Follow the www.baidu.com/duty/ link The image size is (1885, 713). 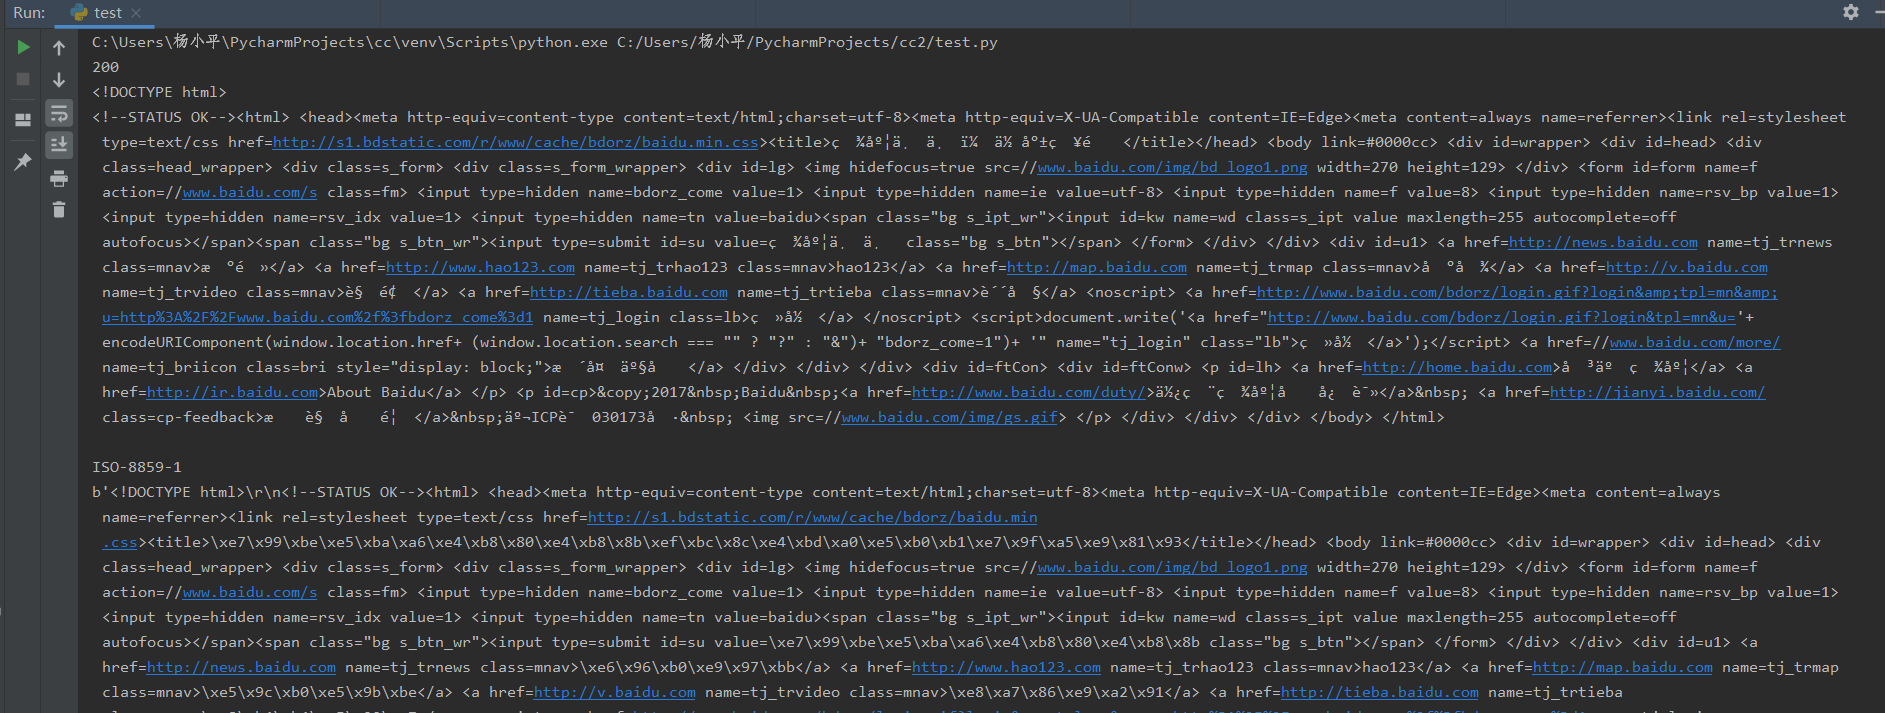click(x=1028, y=392)
